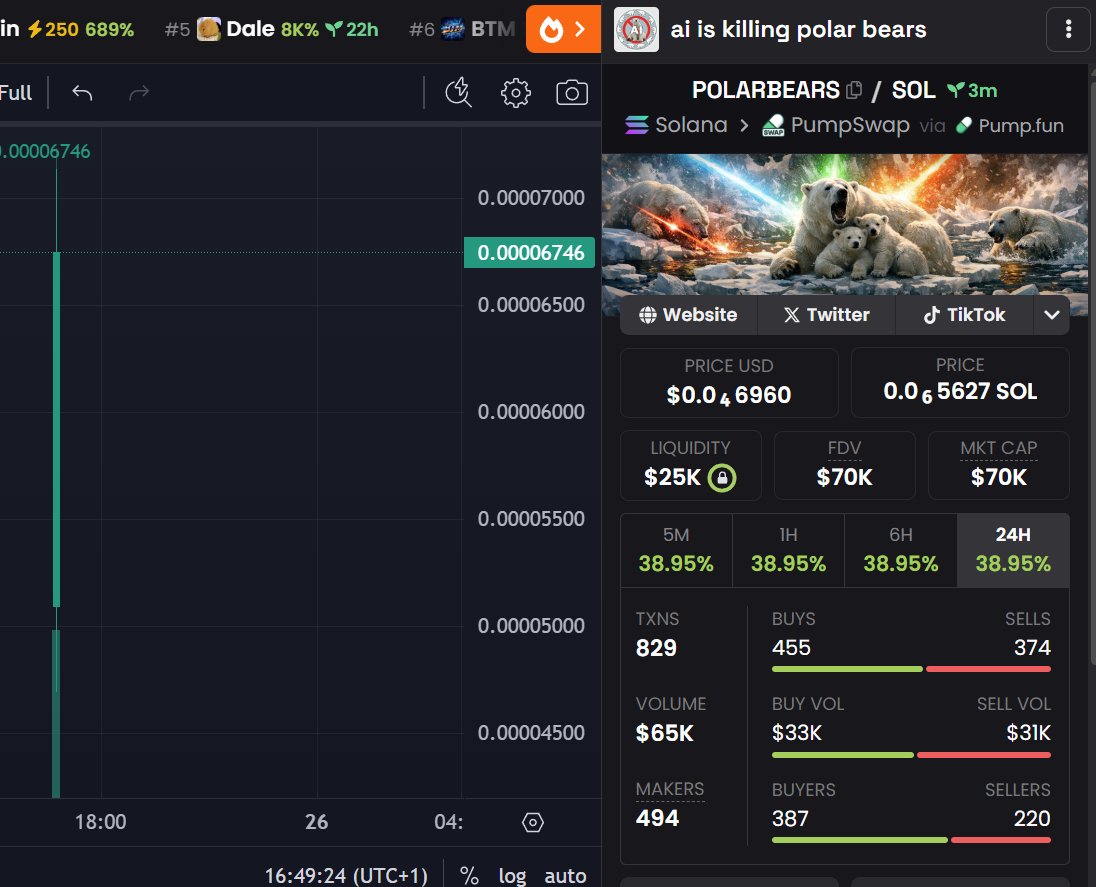
Task: Click the buy volume versus sell volume bar
Action: pos(911,755)
